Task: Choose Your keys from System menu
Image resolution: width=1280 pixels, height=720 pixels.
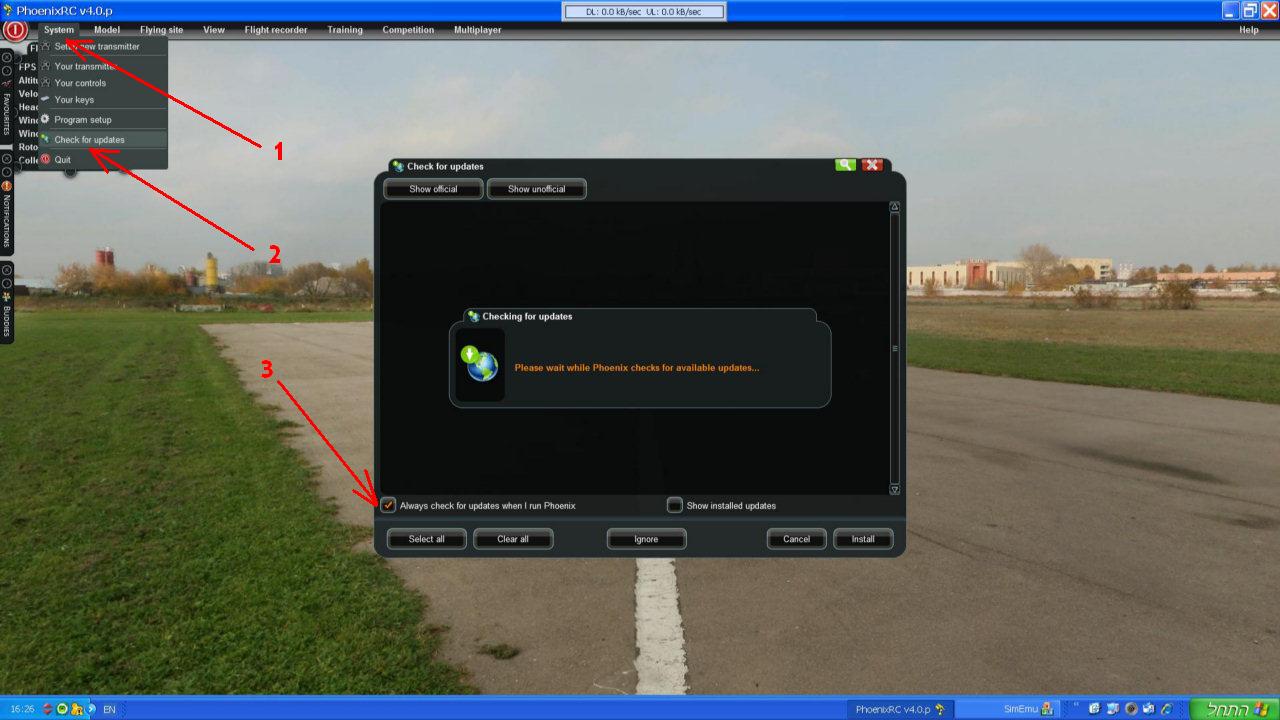Action: tap(103, 100)
